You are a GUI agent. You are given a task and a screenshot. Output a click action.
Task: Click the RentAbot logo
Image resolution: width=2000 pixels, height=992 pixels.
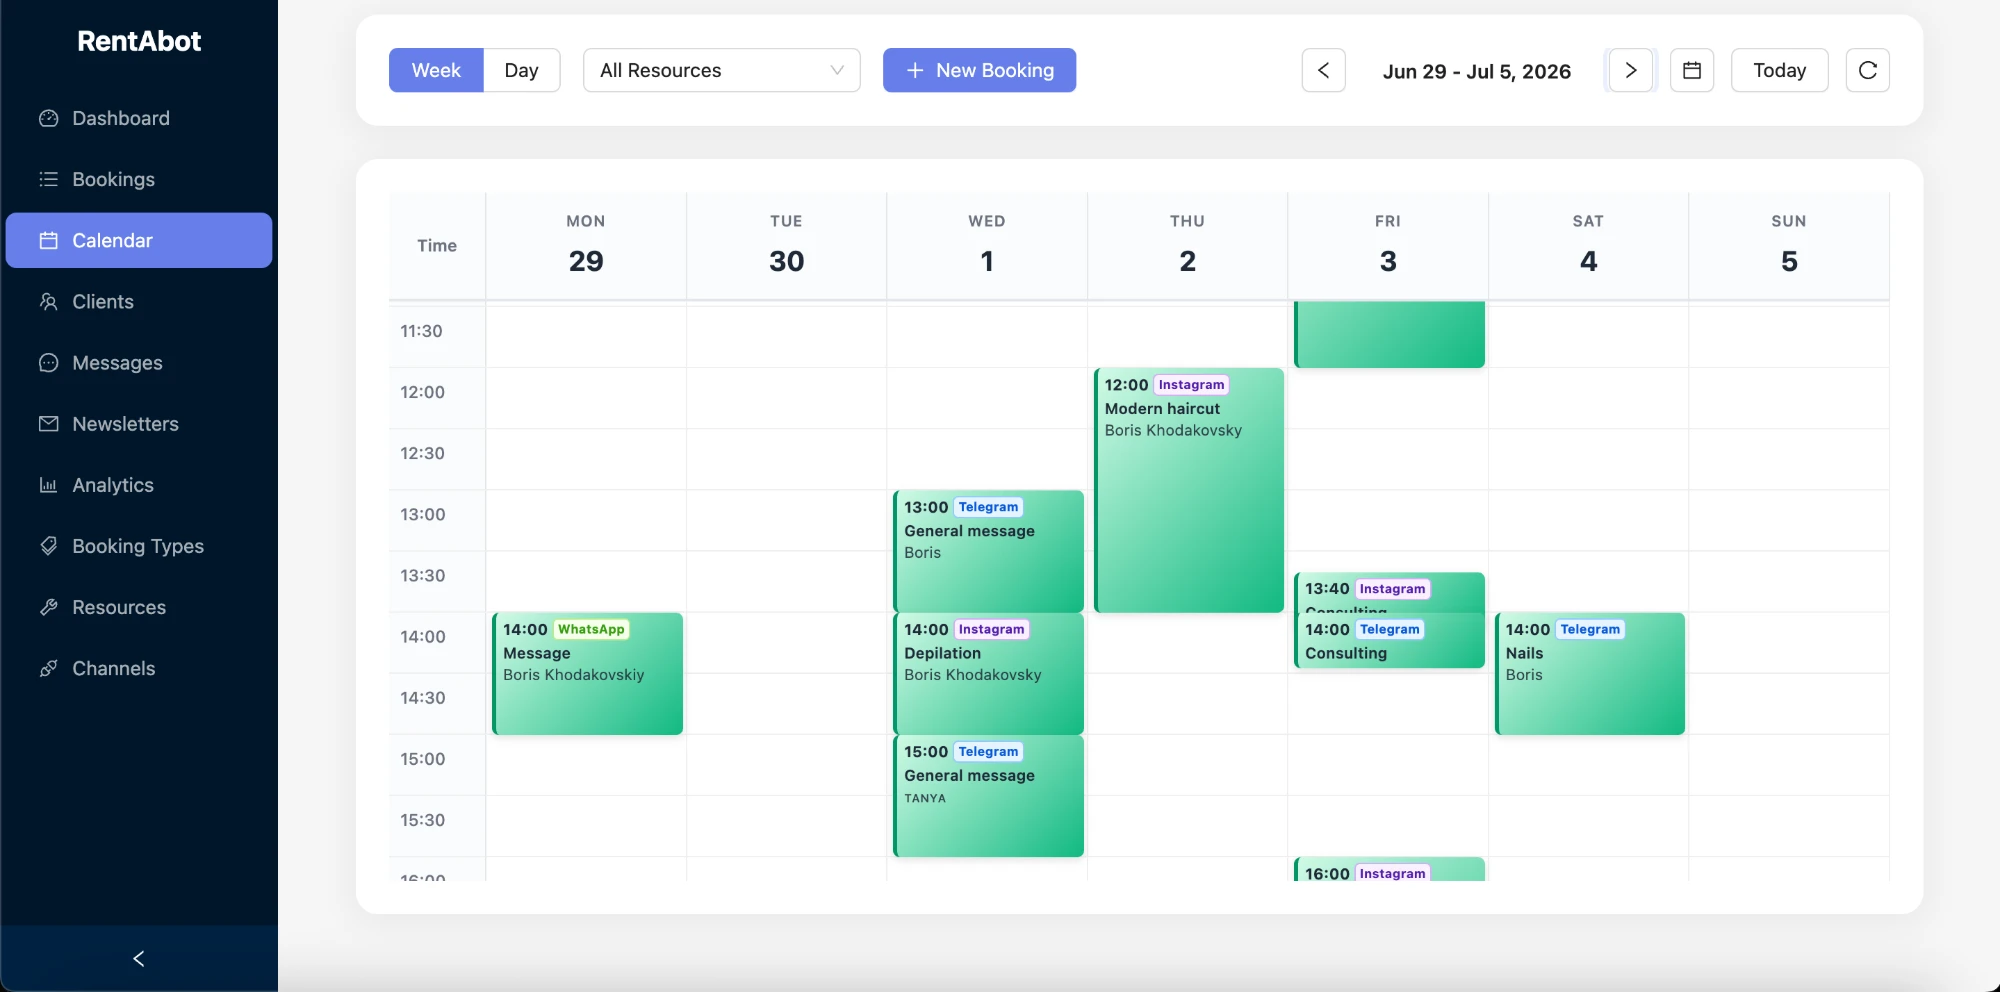point(139,41)
